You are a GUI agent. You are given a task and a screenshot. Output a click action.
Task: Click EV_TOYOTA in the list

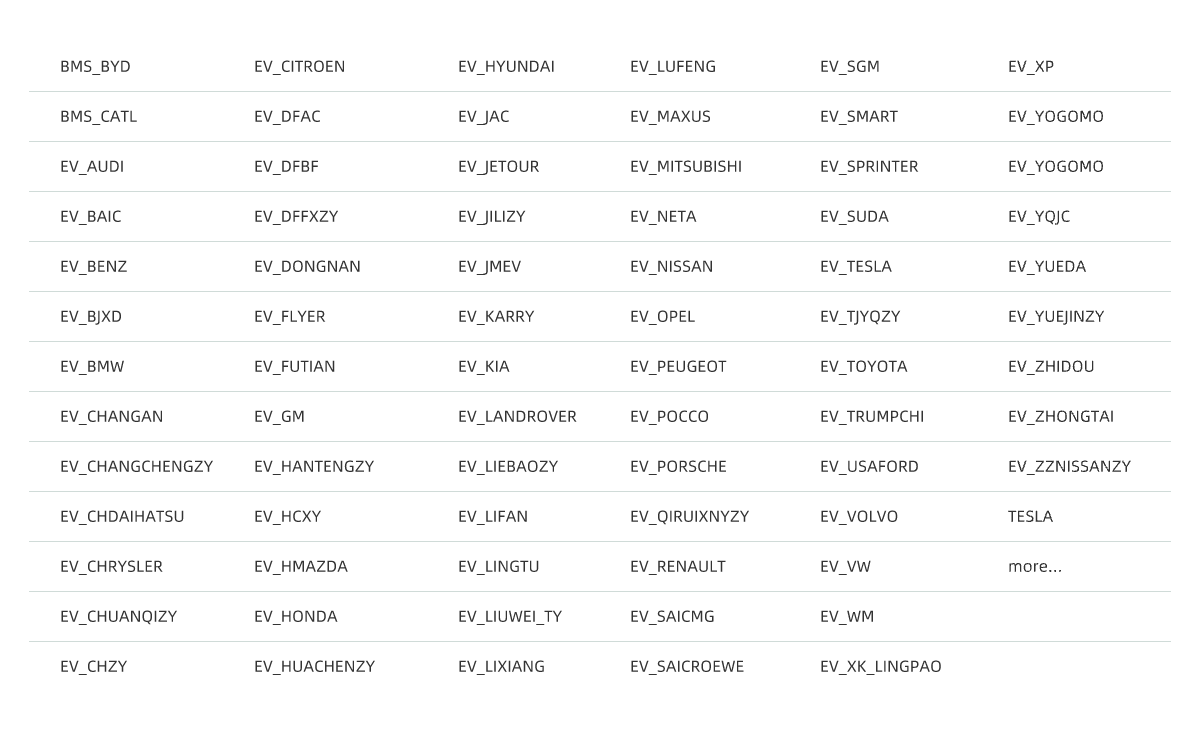point(864,367)
